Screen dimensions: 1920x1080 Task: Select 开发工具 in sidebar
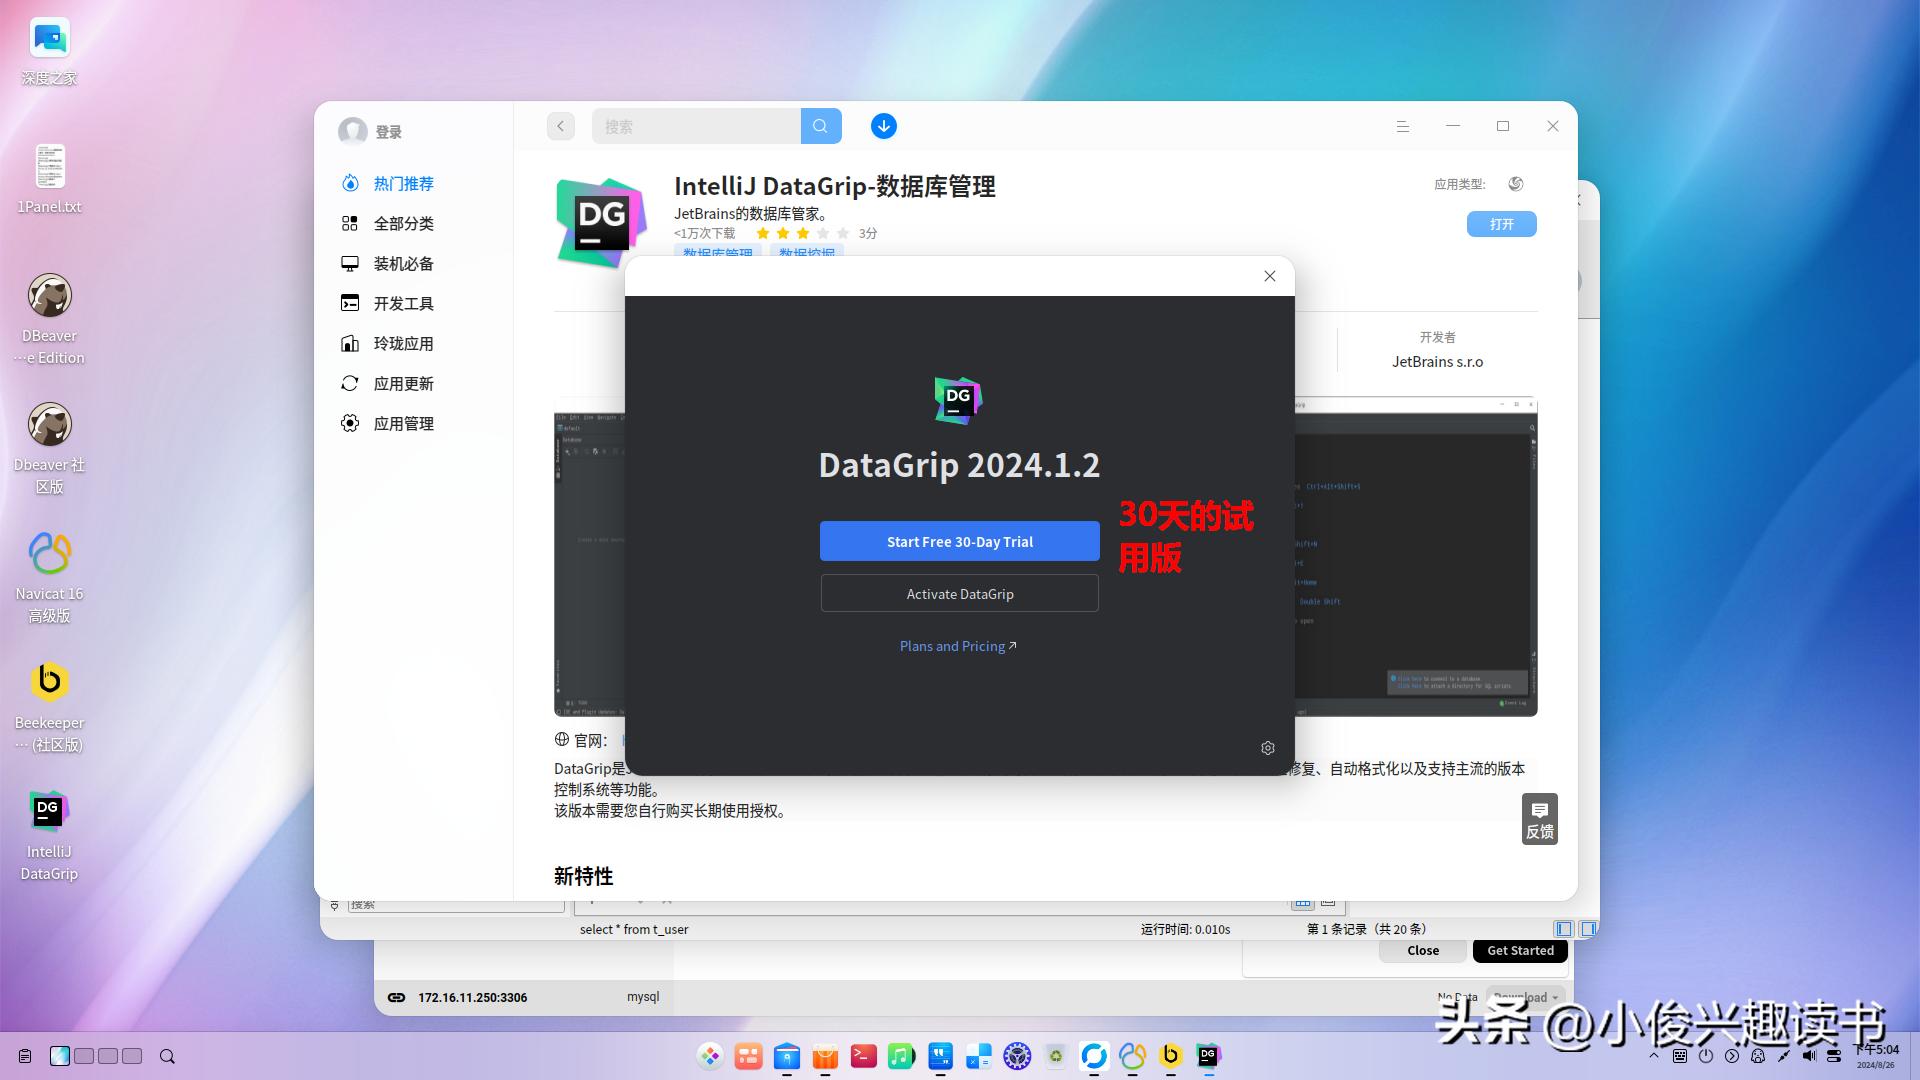[x=403, y=303]
